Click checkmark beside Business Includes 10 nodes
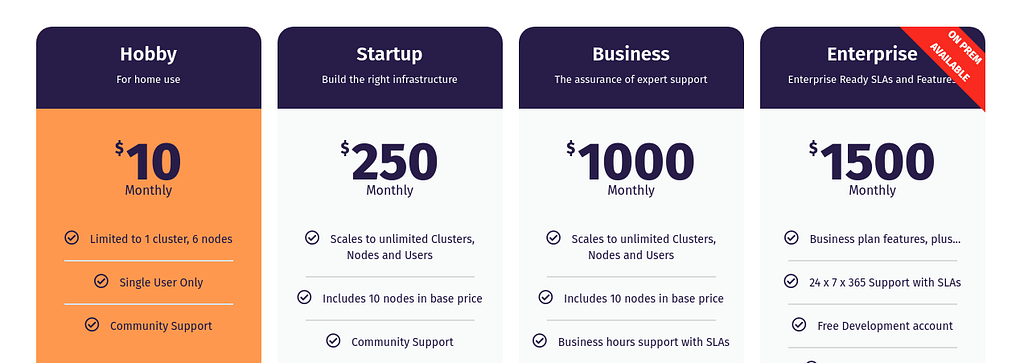 point(545,297)
